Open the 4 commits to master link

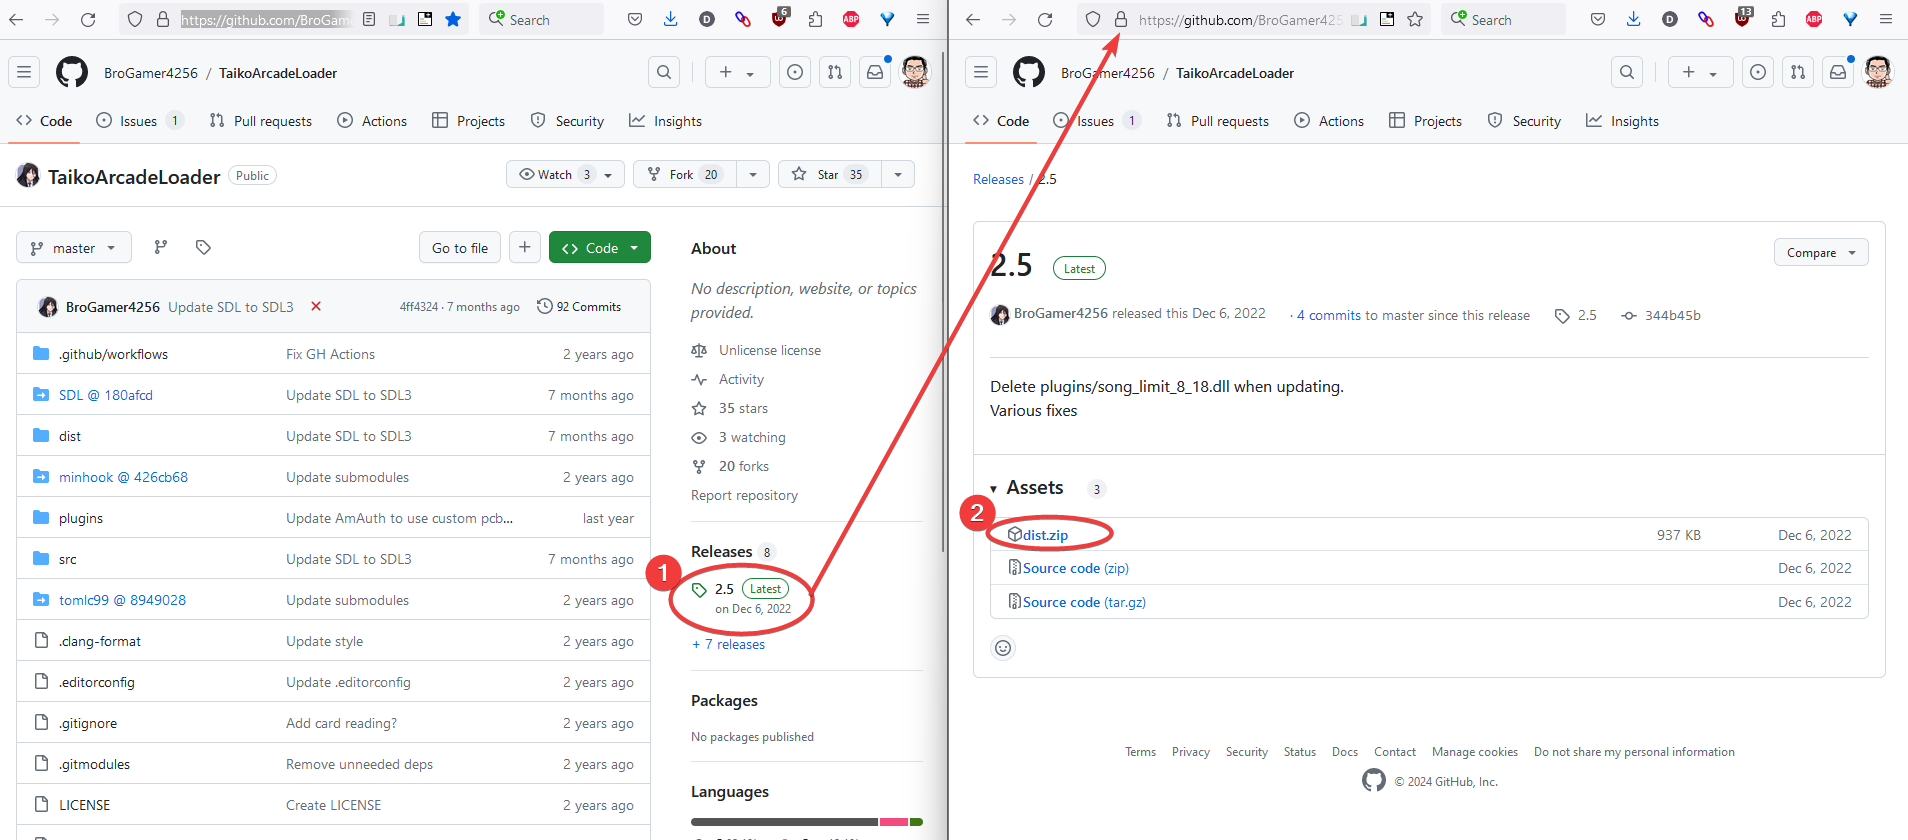click(1413, 315)
